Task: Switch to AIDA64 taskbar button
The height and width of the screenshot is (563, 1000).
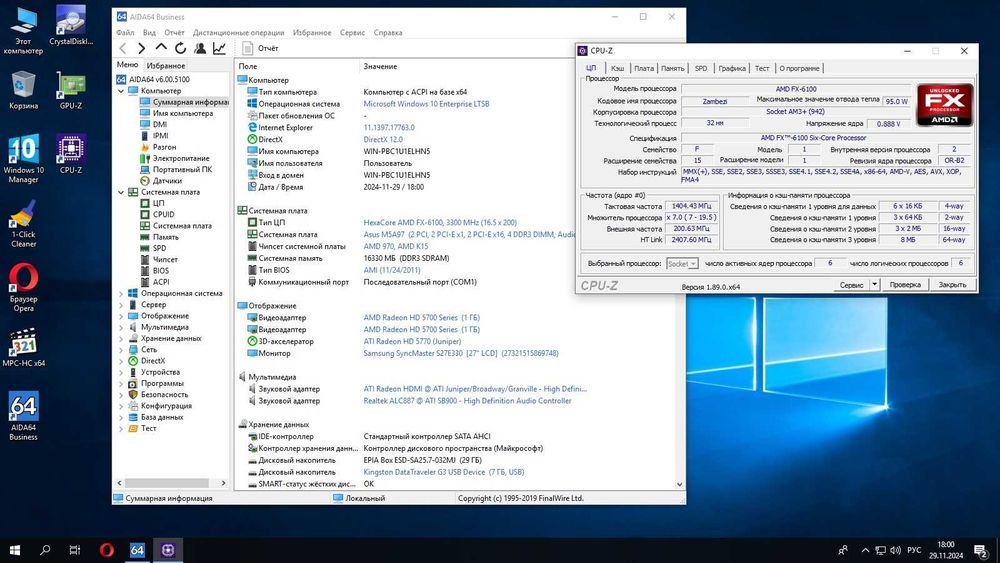Action: pos(137,550)
